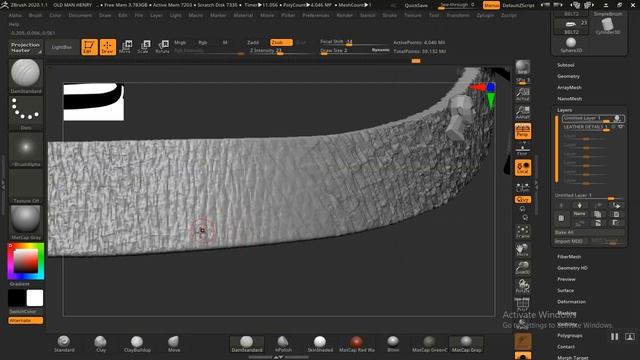The height and width of the screenshot is (360, 640).
Task: Toggle Draw mode button
Action: 107,47
